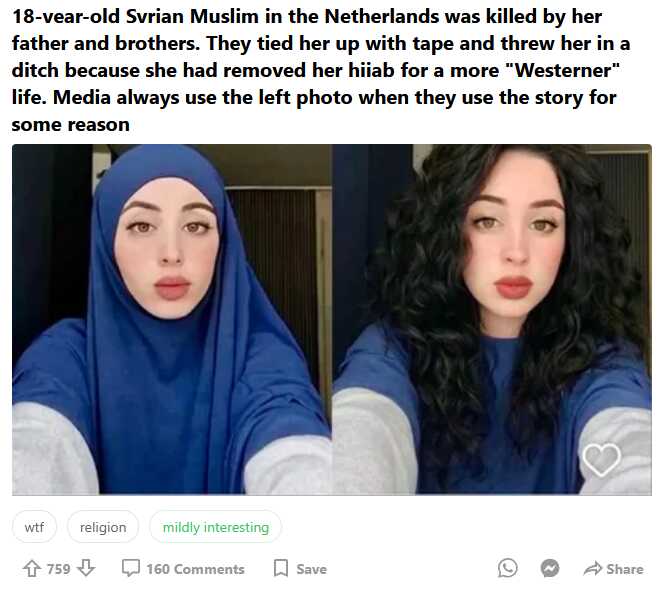Image resolution: width=663 pixels, height=594 pixels.
Task: Click the 'some reason' line of the title
Action: click(71, 125)
